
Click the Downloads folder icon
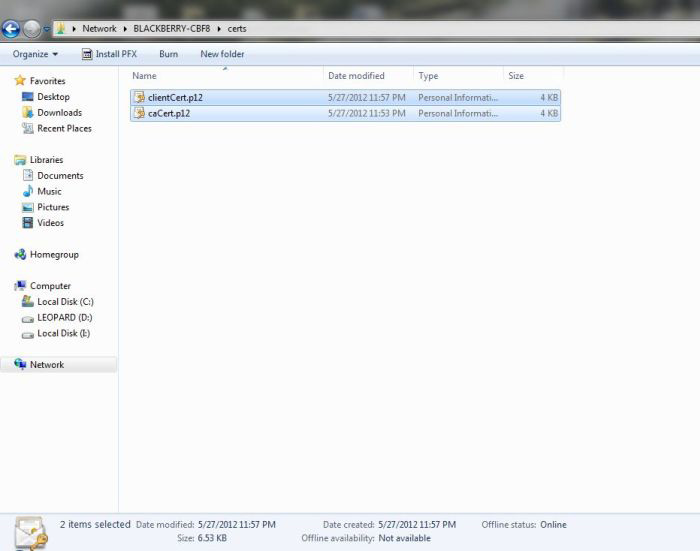click(x=28, y=112)
